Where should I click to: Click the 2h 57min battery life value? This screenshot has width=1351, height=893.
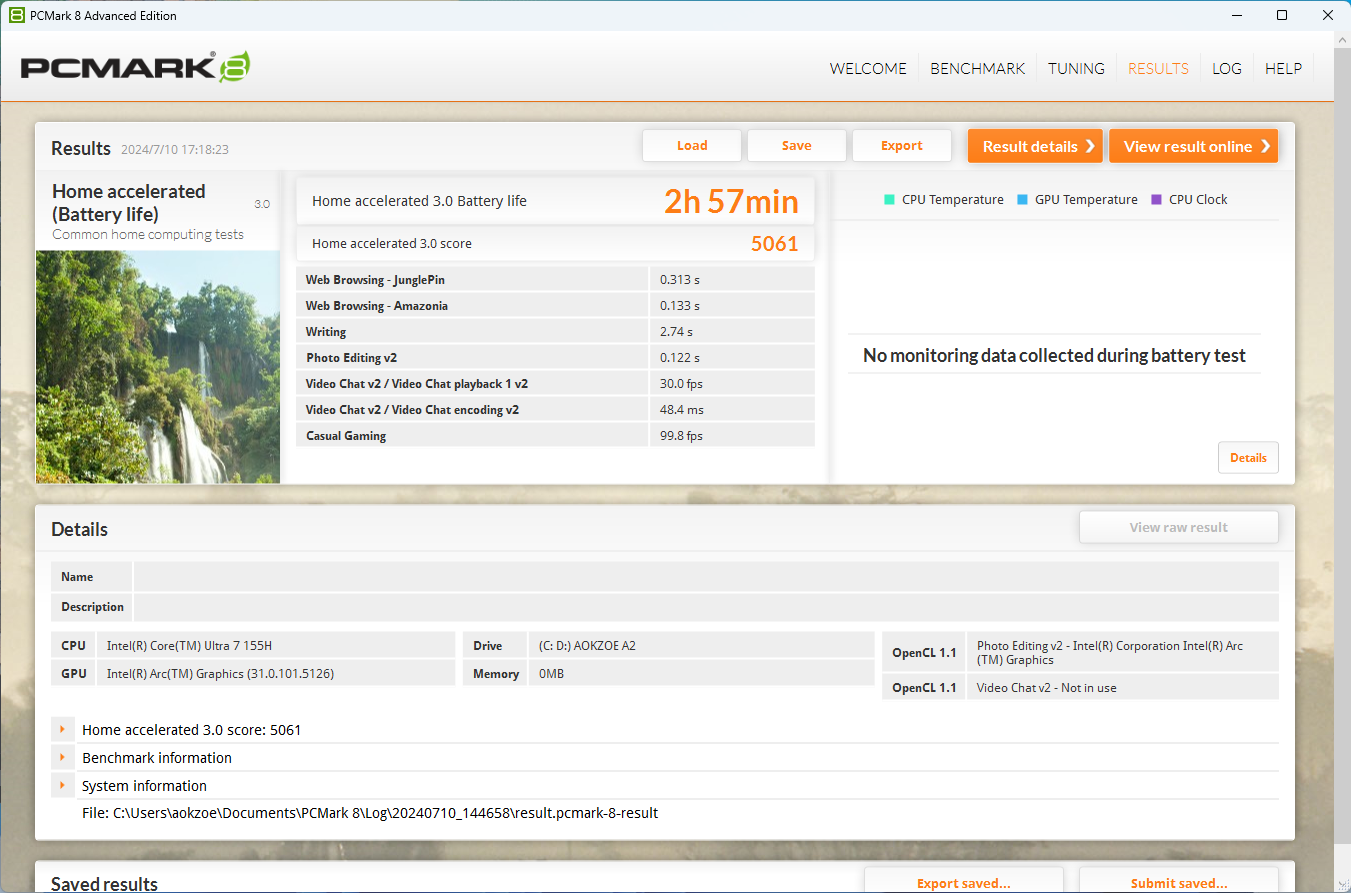(x=731, y=201)
